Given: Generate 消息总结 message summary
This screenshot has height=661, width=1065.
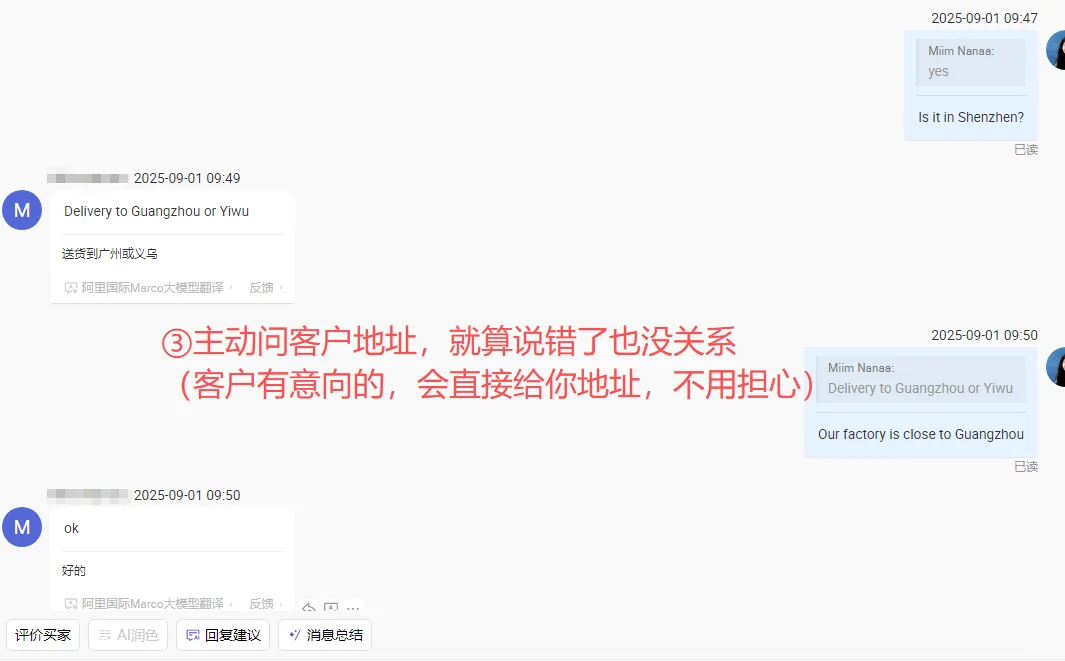Looking at the screenshot, I should [x=325, y=635].
